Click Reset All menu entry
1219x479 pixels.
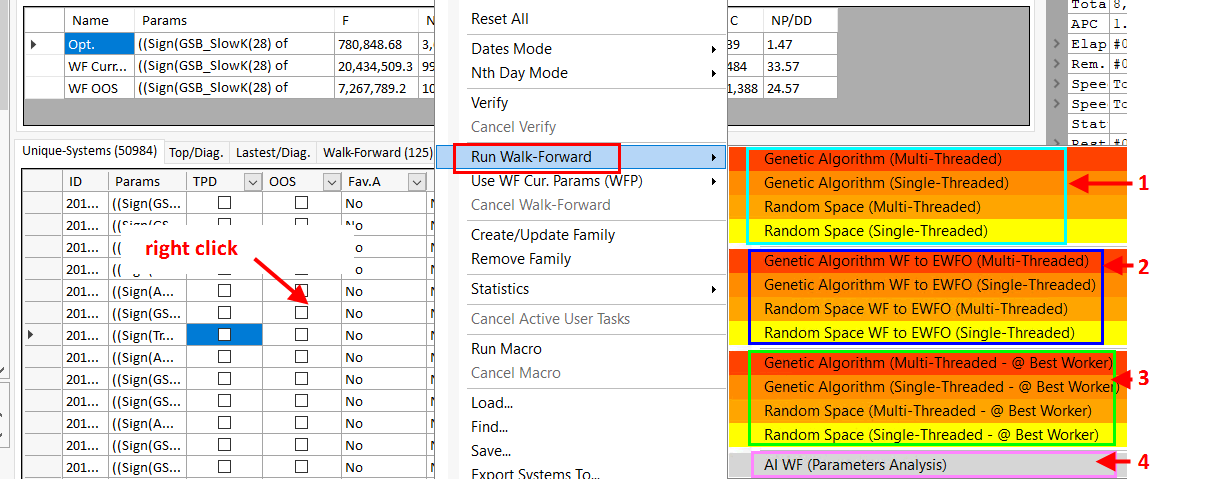pos(499,19)
